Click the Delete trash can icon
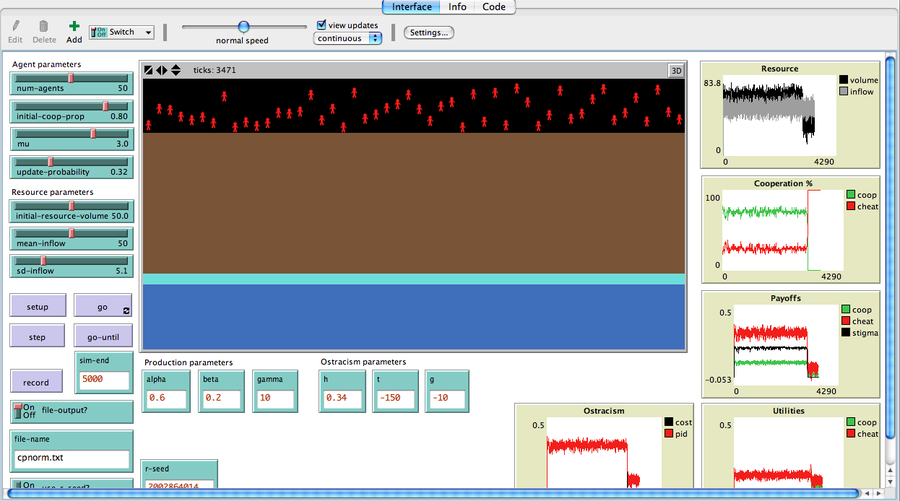This screenshot has height=501, width=900. pos(44,26)
